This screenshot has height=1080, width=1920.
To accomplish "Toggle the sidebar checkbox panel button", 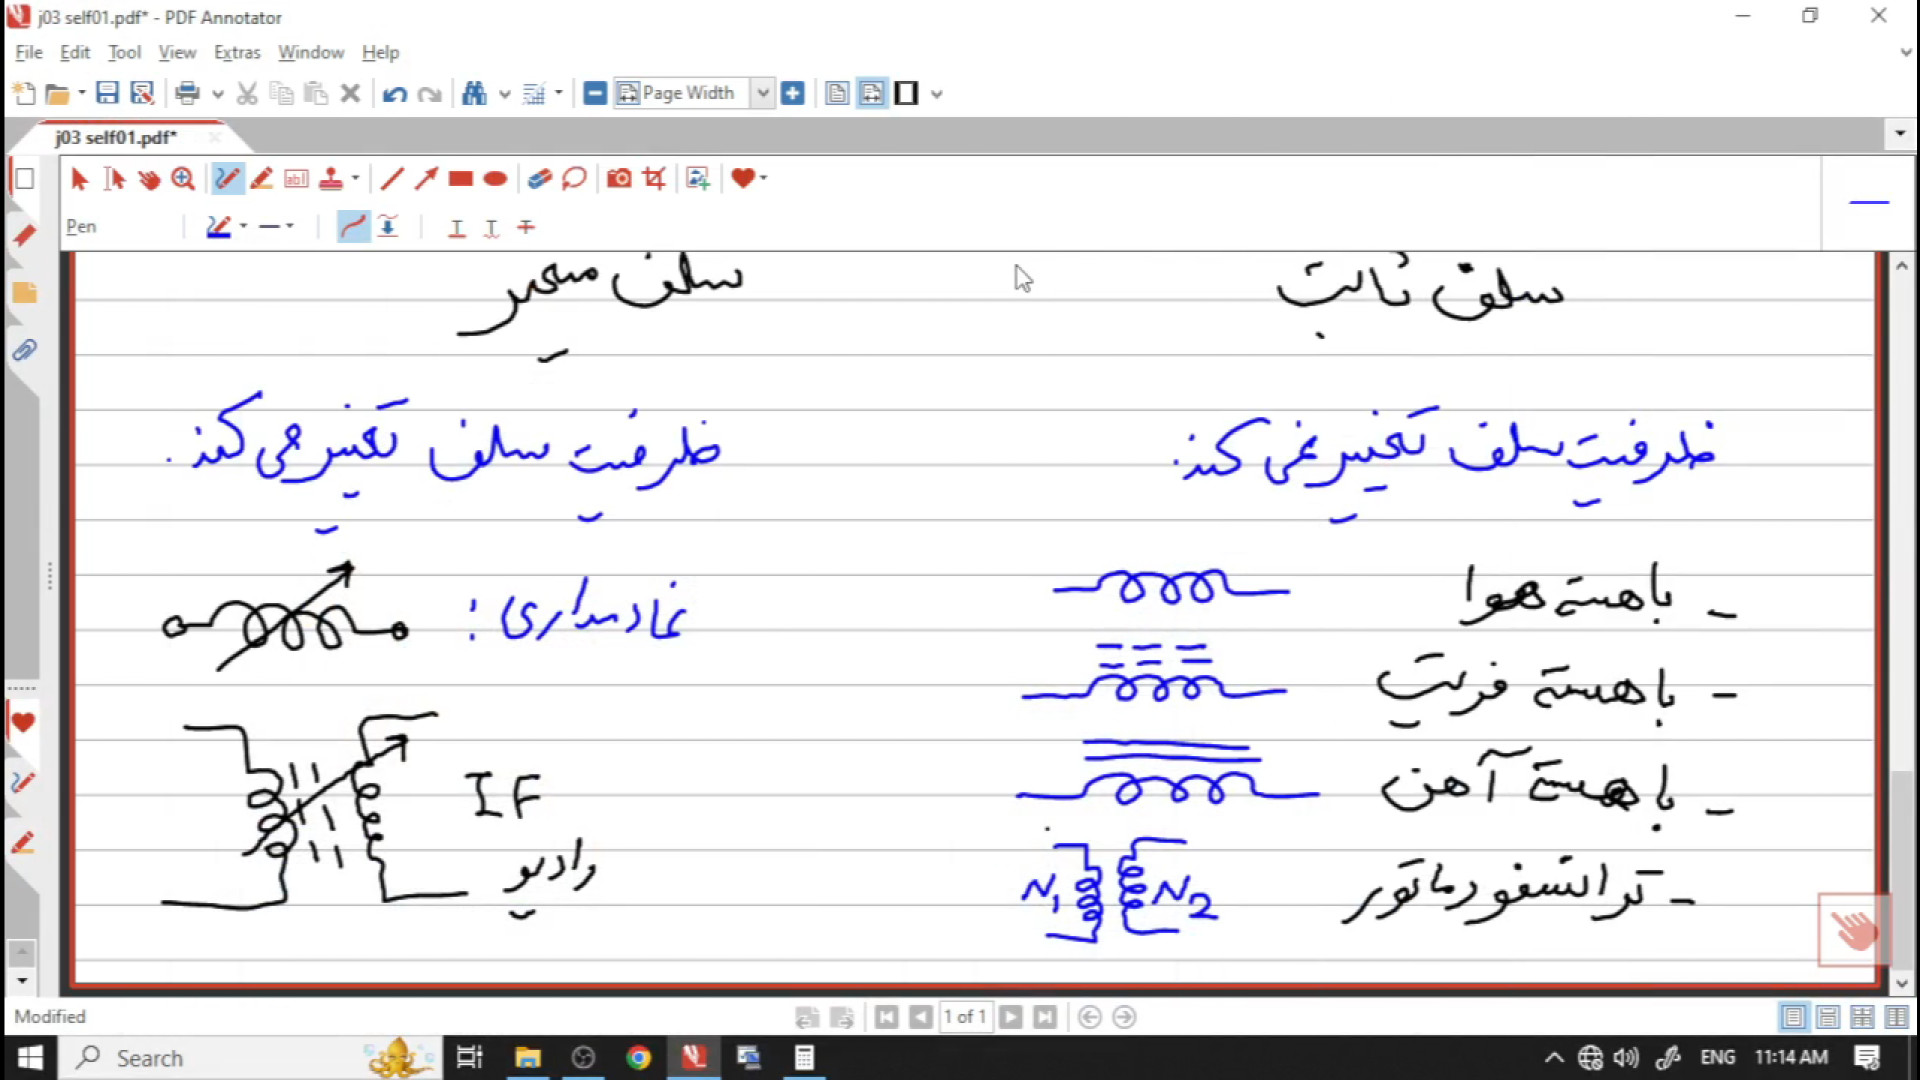I will (25, 179).
